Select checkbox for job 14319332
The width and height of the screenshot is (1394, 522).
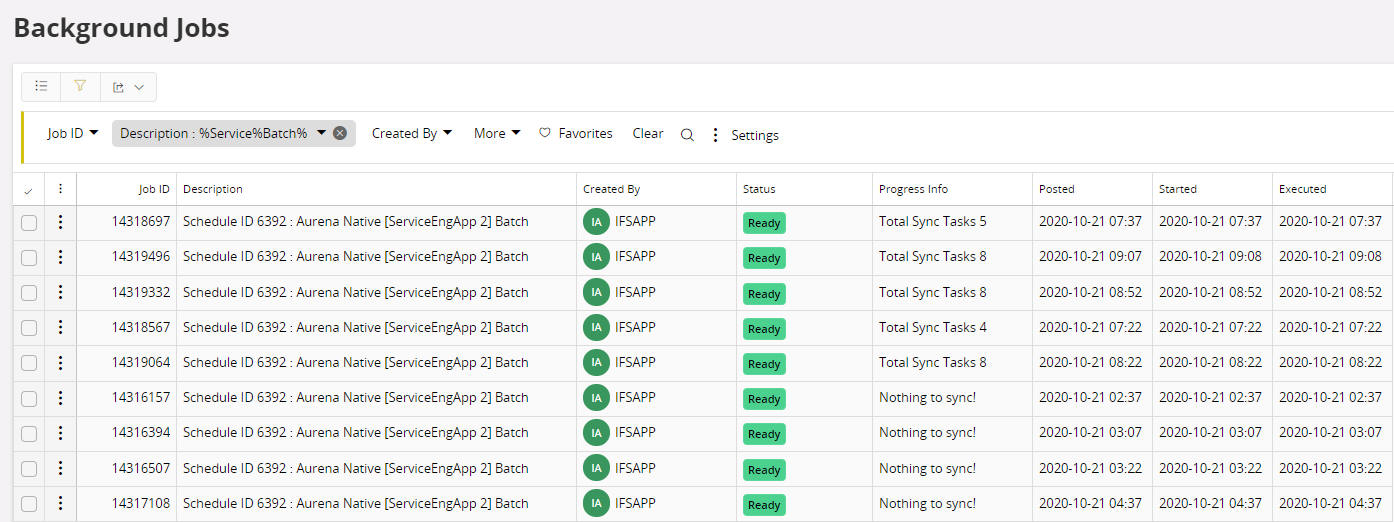tap(29, 293)
